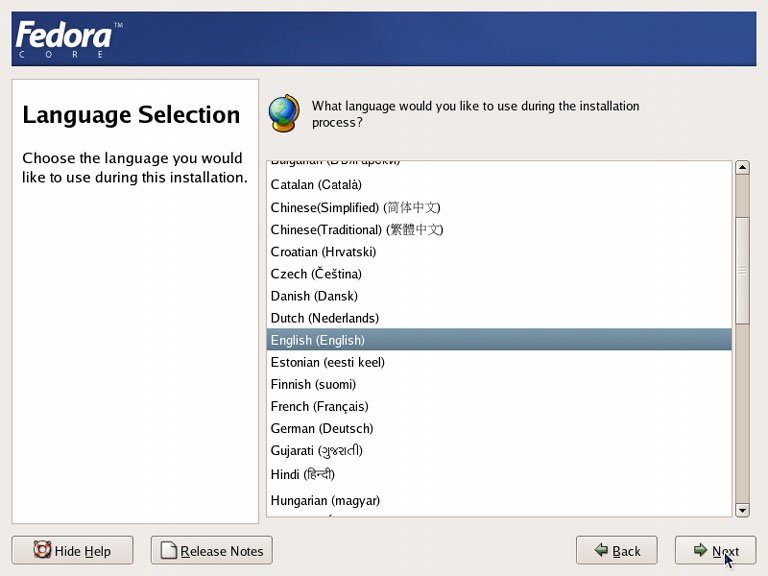The width and height of the screenshot is (768, 576).
Task: Click the globe icon beside the language question
Action: (284, 114)
